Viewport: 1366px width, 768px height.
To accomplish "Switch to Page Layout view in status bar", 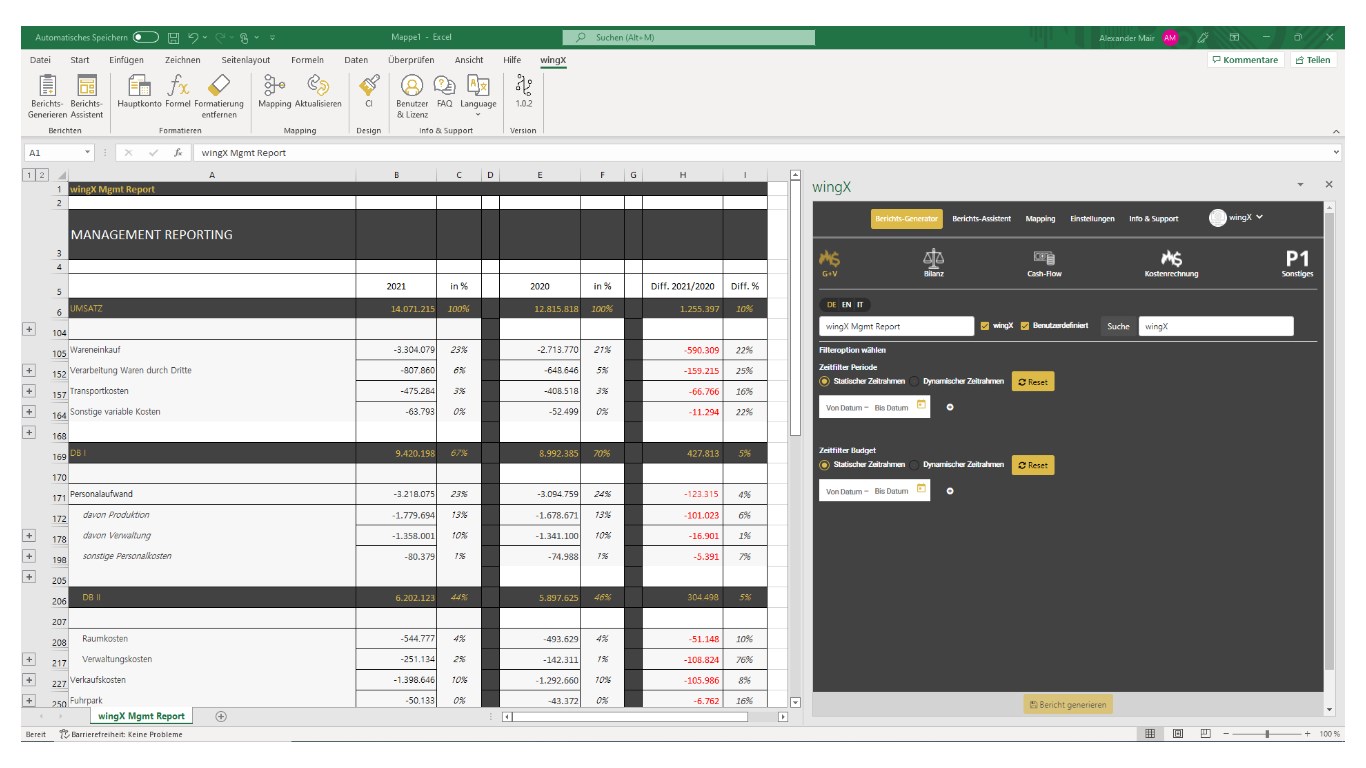I will [x=1178, y=734].
